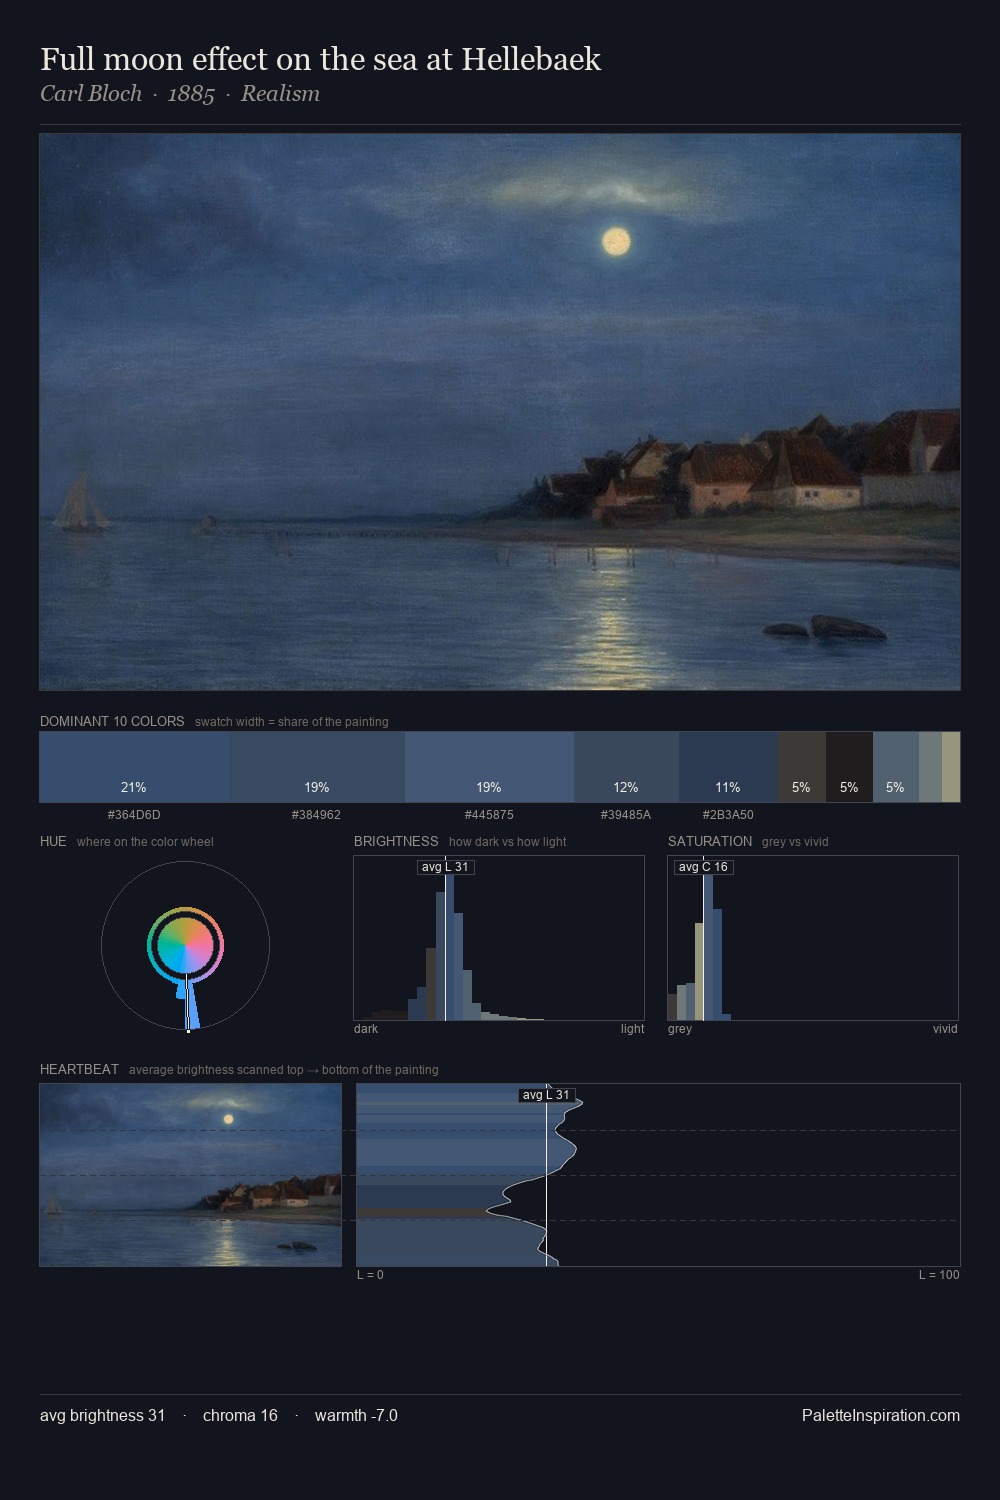Click the brightness histogram chart
The height and width of the screenshot is (1500, 1000).
click(x=499, y=938)
